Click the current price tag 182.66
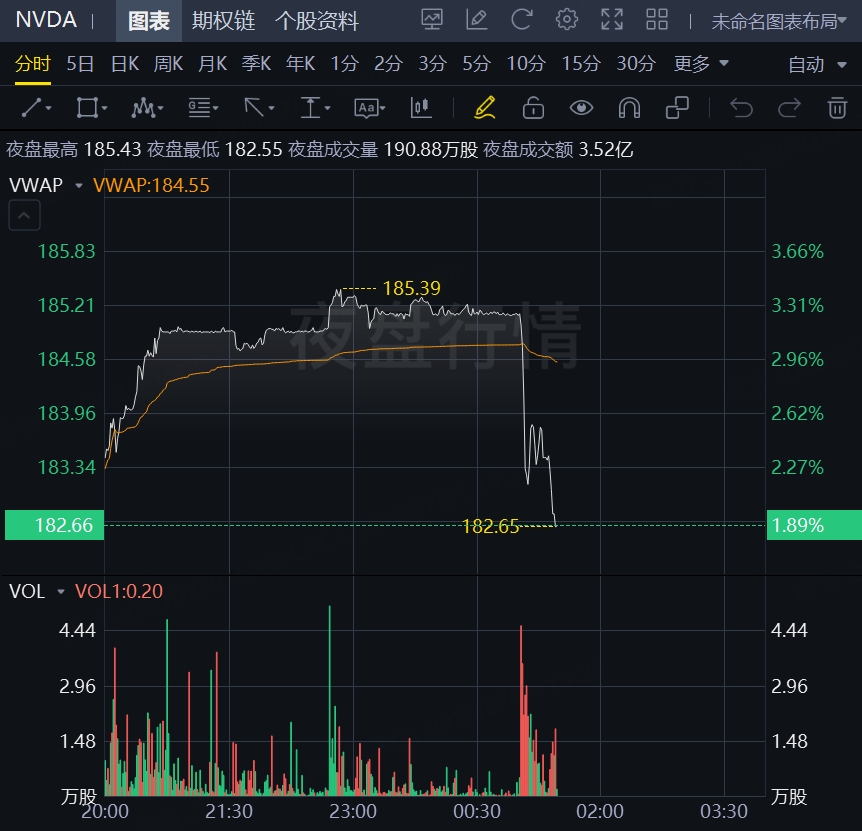Viewport: 862px width, 831px height. [54, 525]
